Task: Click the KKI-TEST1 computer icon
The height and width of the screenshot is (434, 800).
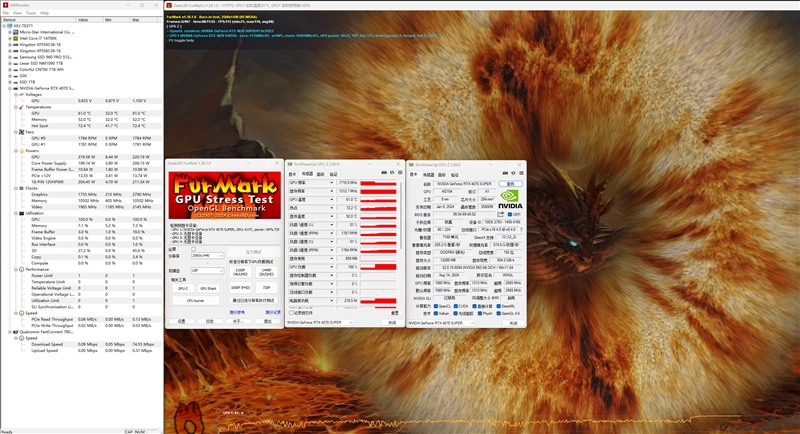Action: pos(10,25)
